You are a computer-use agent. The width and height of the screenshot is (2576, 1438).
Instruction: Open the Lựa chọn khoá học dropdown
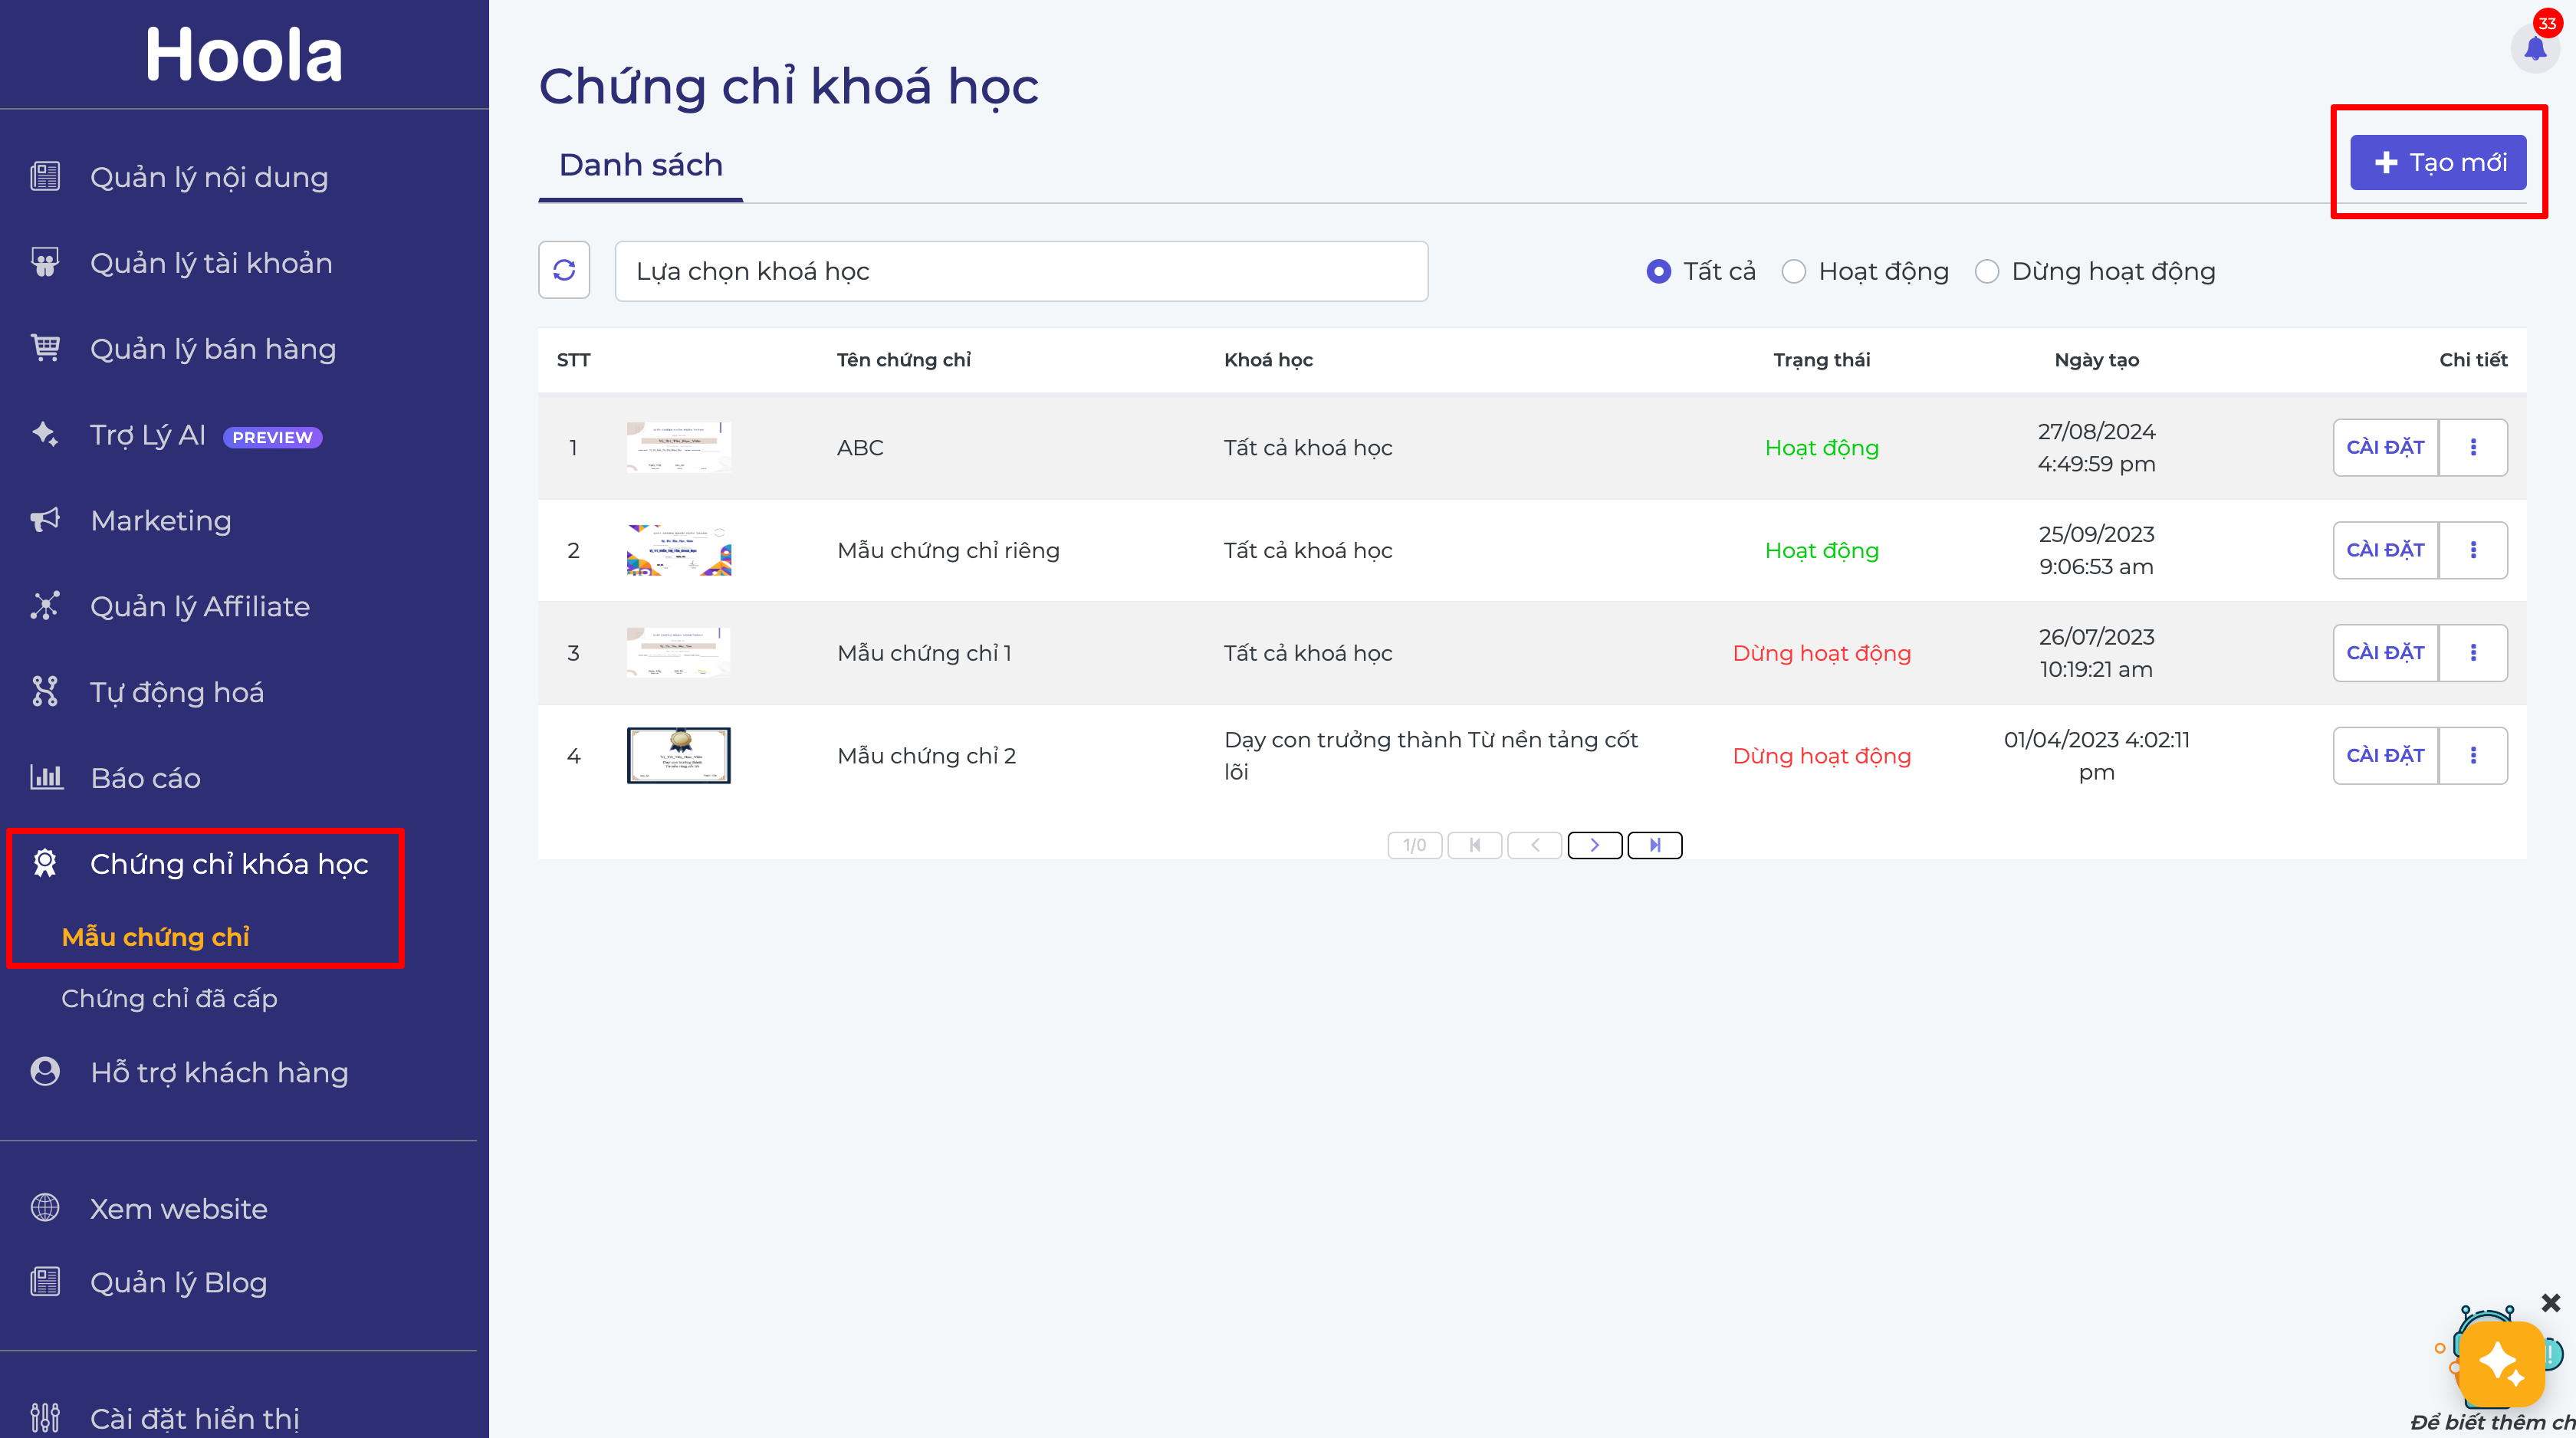click(1021, 271)
